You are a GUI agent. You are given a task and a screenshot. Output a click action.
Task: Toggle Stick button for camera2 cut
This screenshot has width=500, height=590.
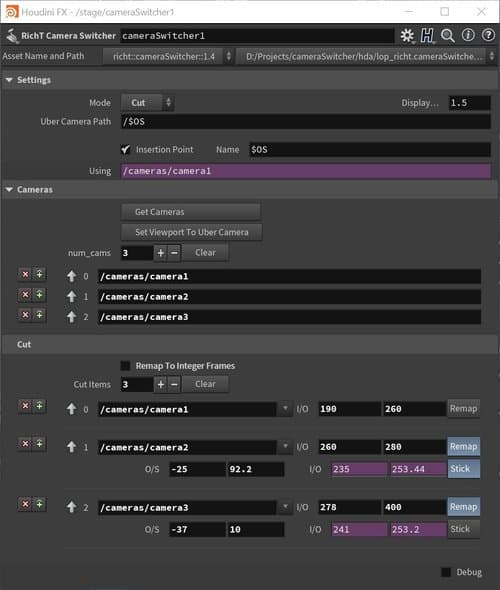click(x=464, y=469)
